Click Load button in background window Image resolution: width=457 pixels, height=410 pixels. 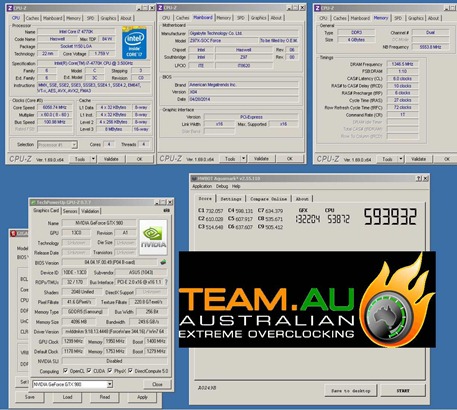click(67, 397)
